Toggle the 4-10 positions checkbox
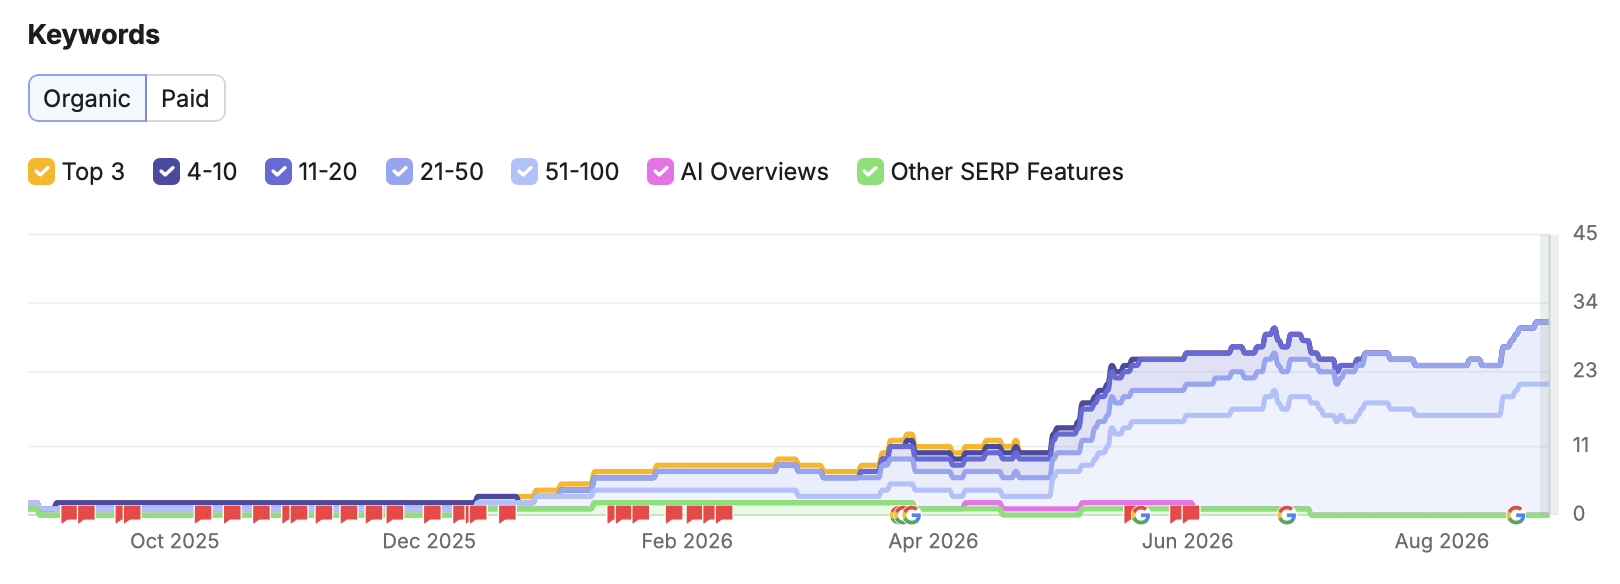The image size is (1620, 584). [166, 172]
